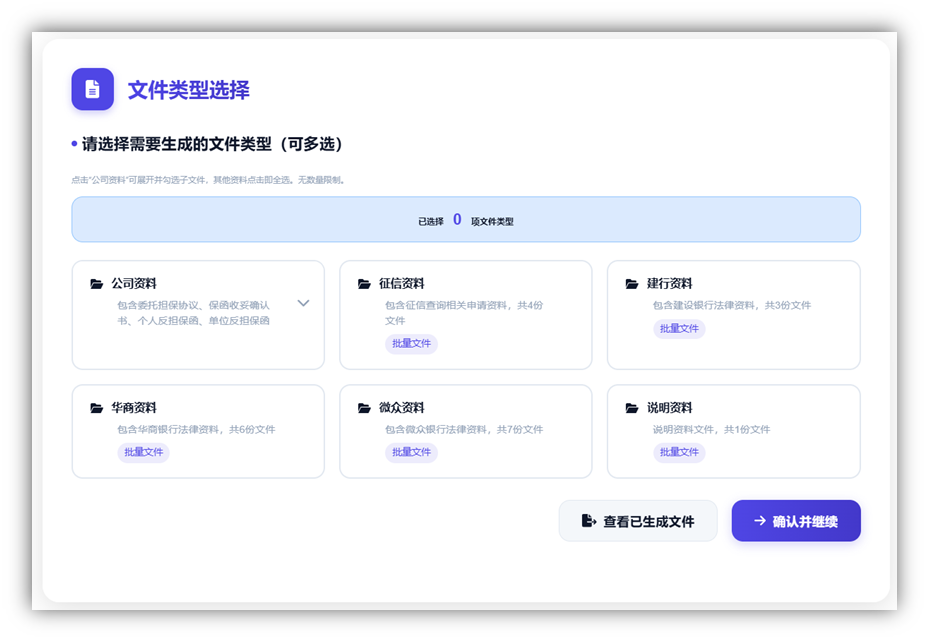Click the folder icon next to 征信资料
Image resolution: width=929 pixels, height=642 pixels.
[365, 284]
